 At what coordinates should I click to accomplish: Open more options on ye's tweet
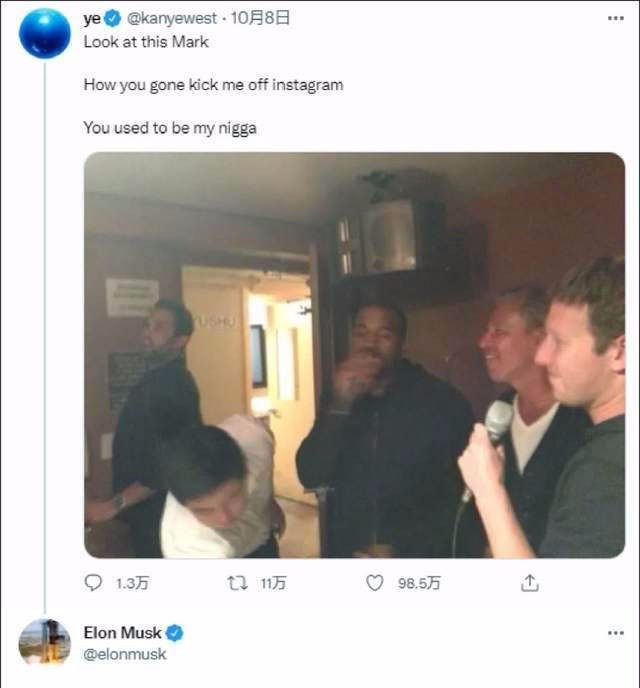pyautogui.click(x=615, y=18)
